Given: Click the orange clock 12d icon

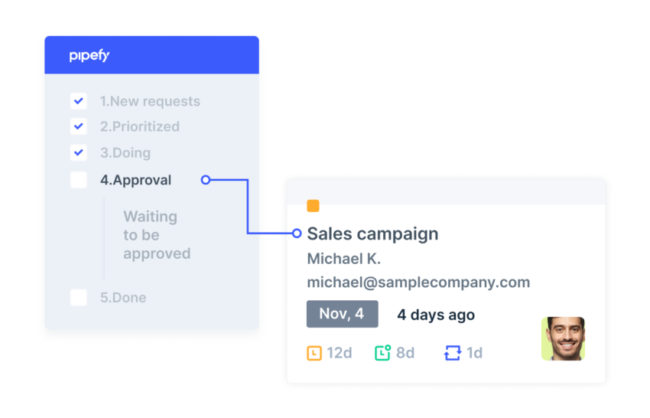Looking at the screenshot, I should pos(314,353).
